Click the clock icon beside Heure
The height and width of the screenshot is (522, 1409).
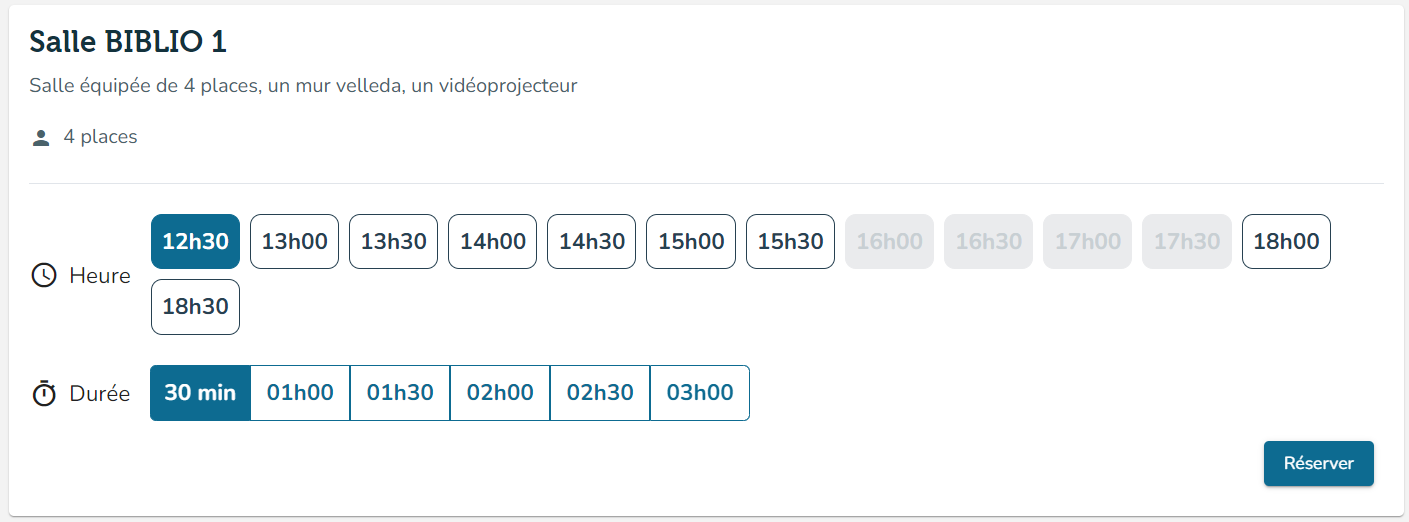[44, 275]
